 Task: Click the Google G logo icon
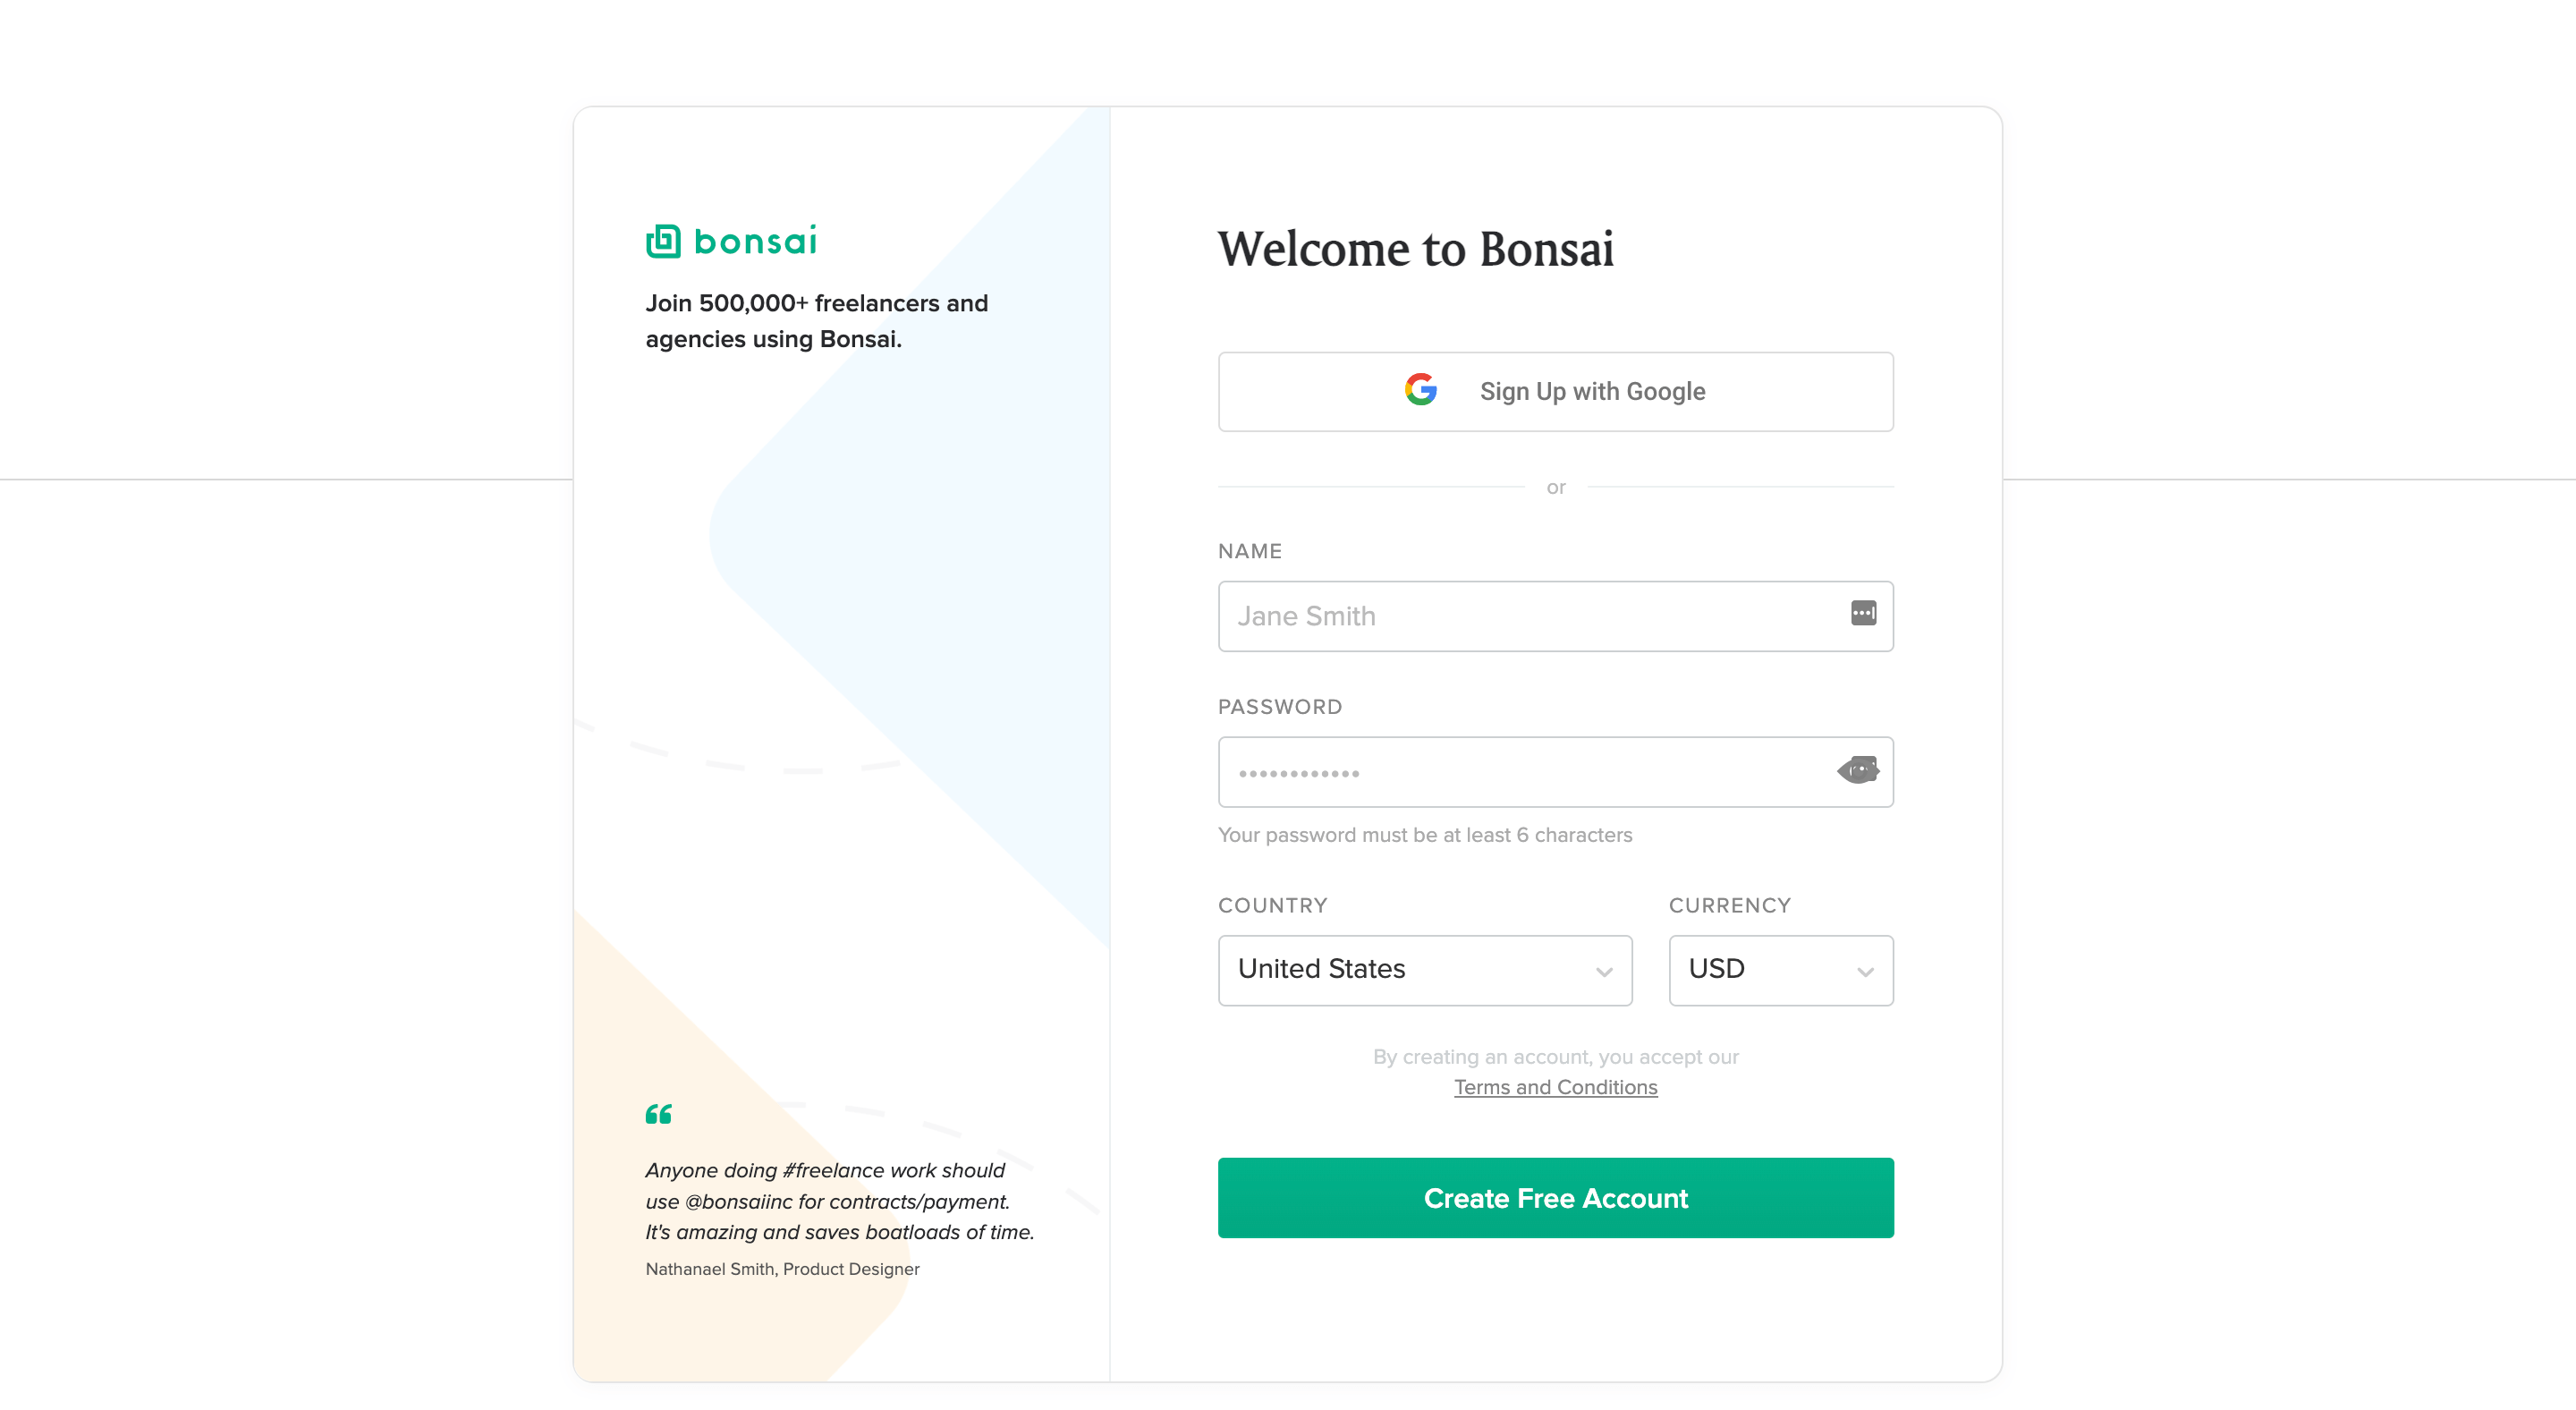(x=1420, y=390)
